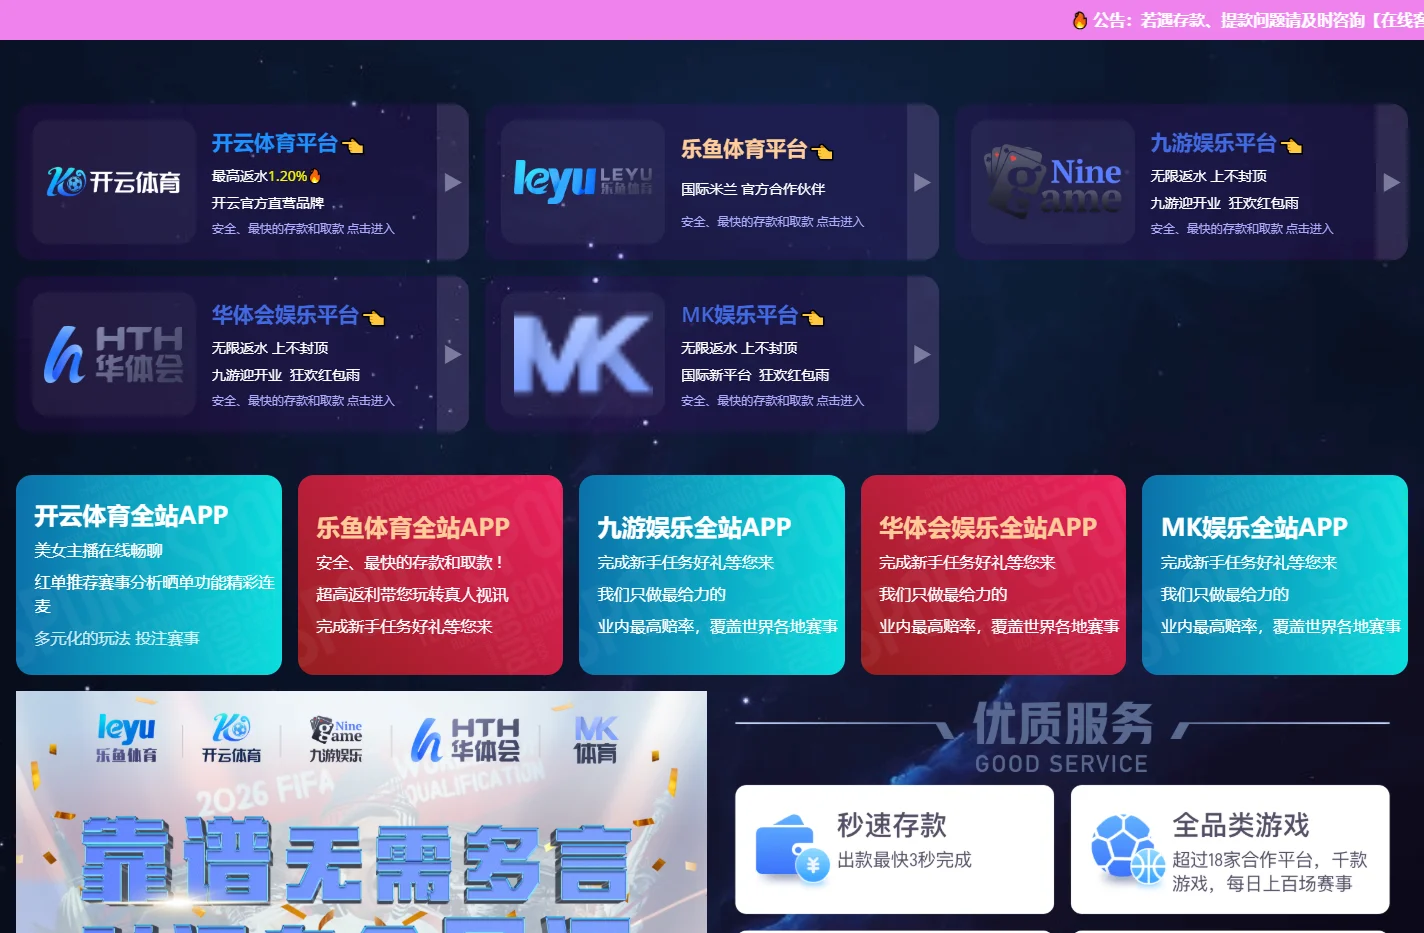Click pointing hand icon beside MK娱乐平台
1424x933 pixels.
pos(813,318)
